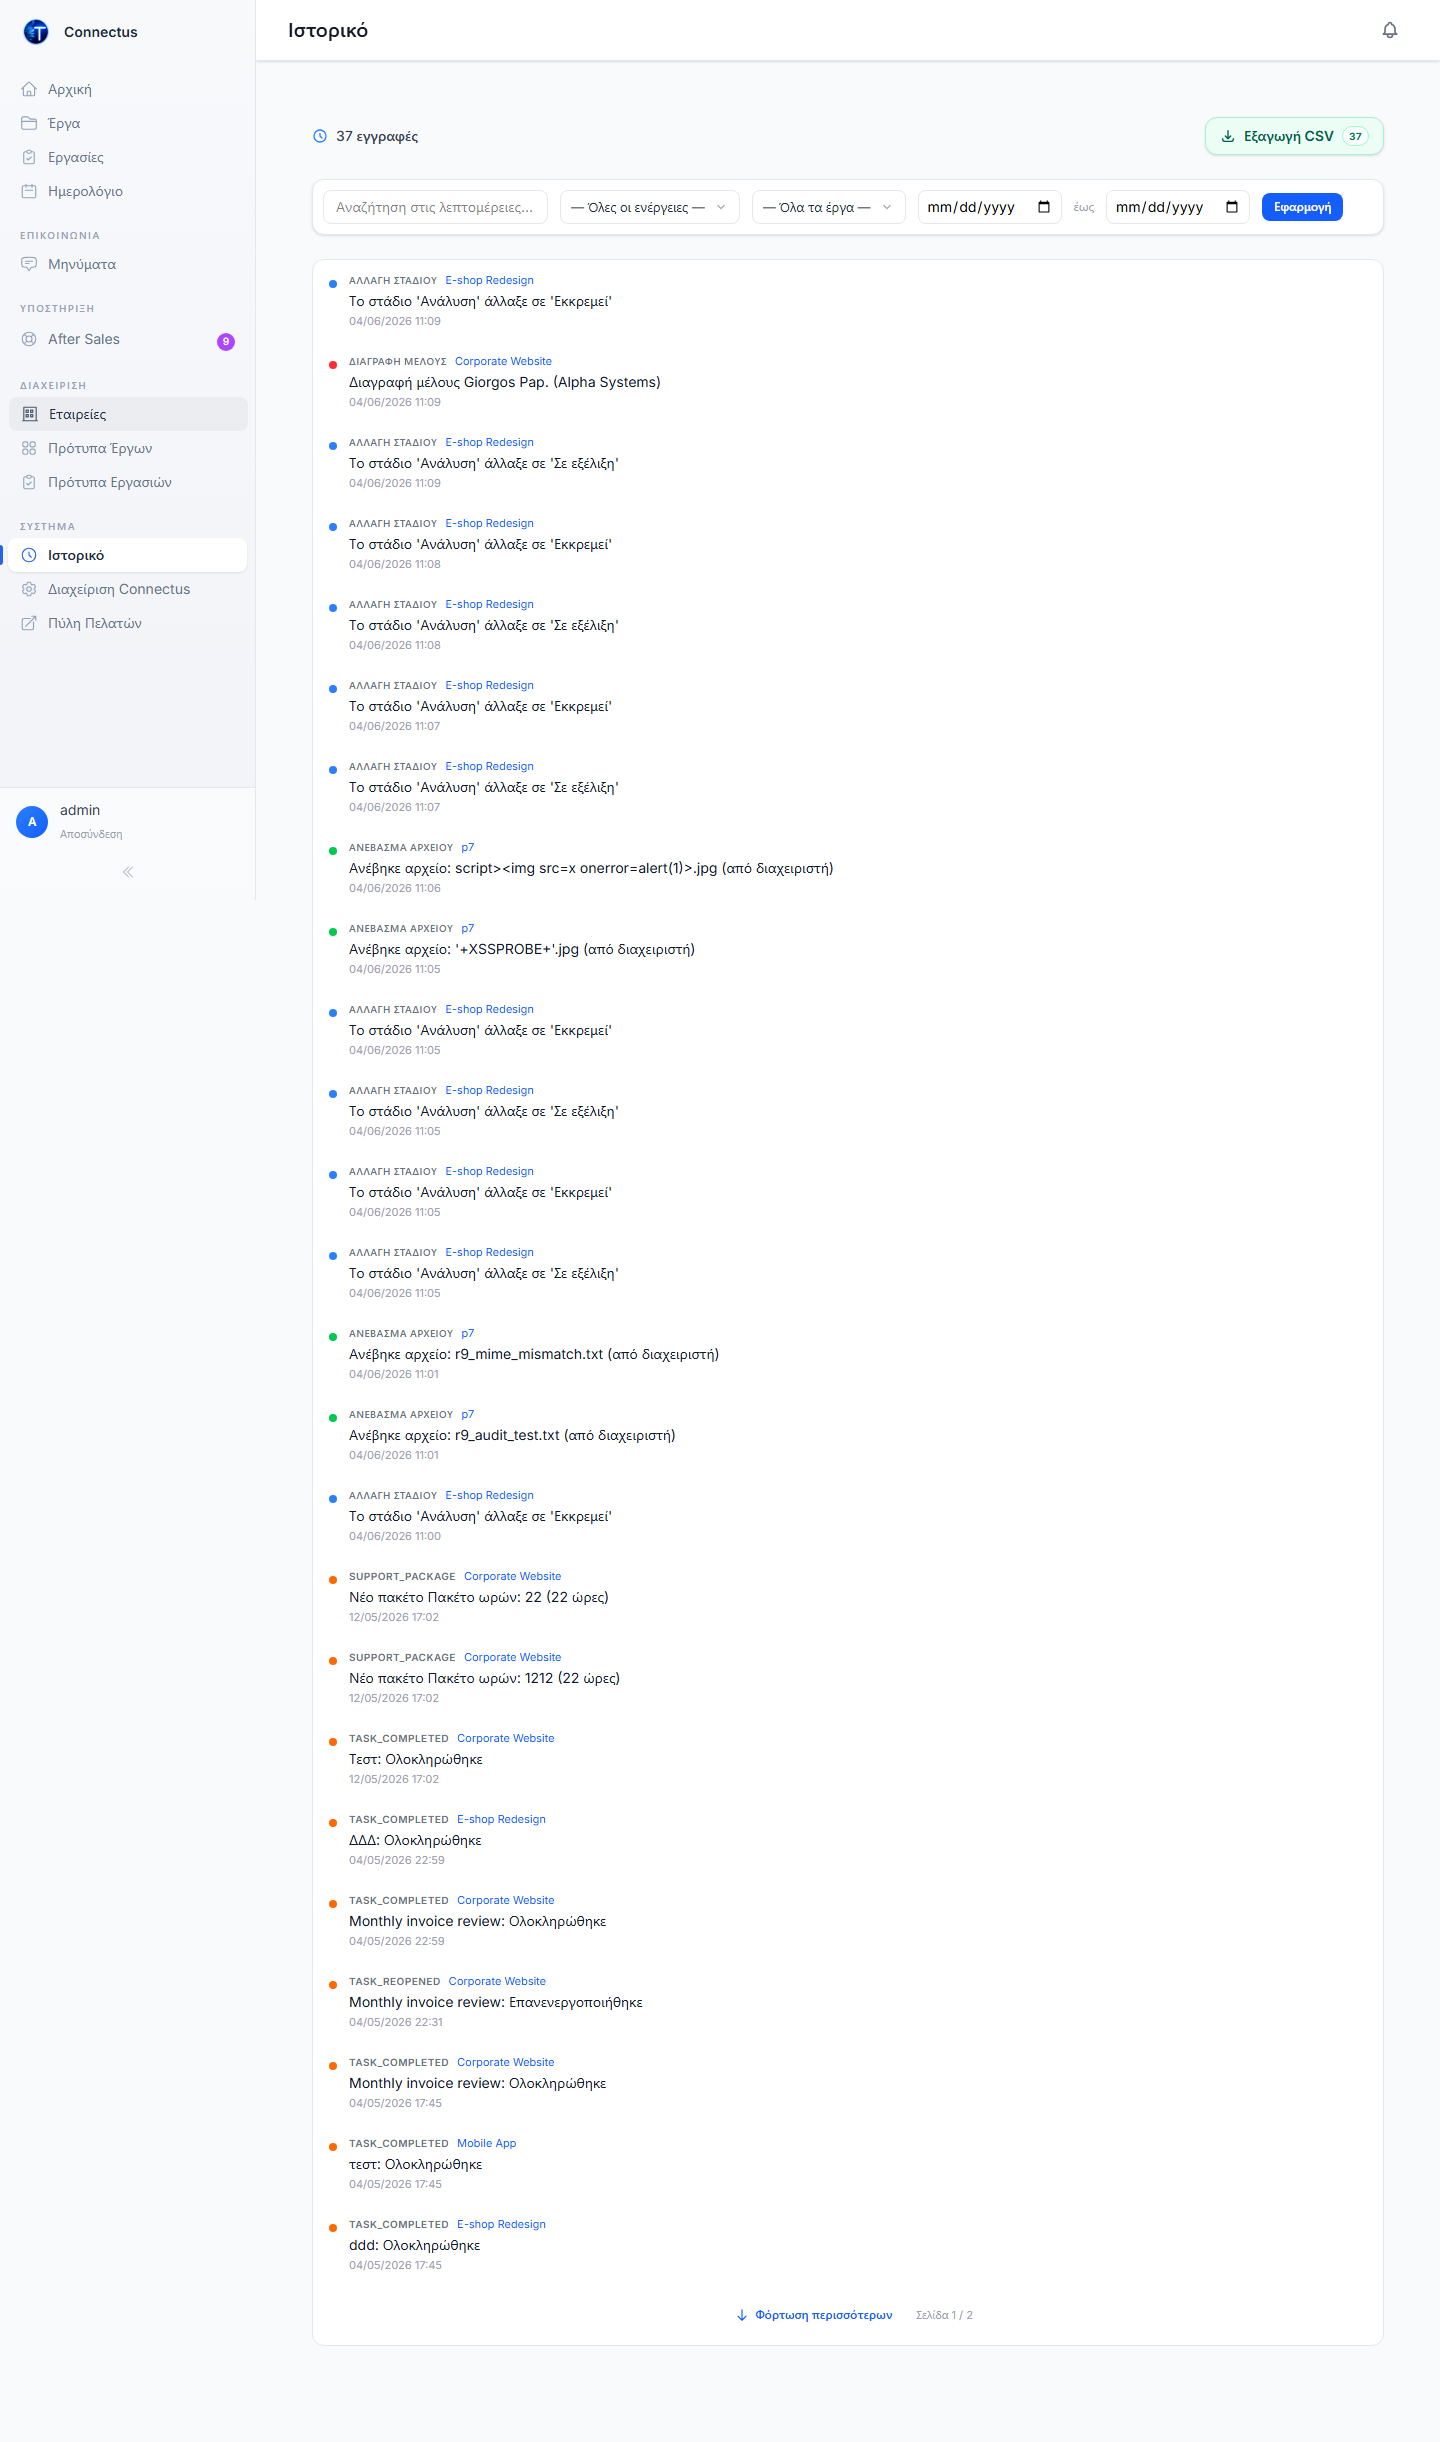Click text 'Νέο πακέτο Πακέτο ωρών: 1212'
Viewport: 1440px width, 2442px height.
(x=451, y=1678)
